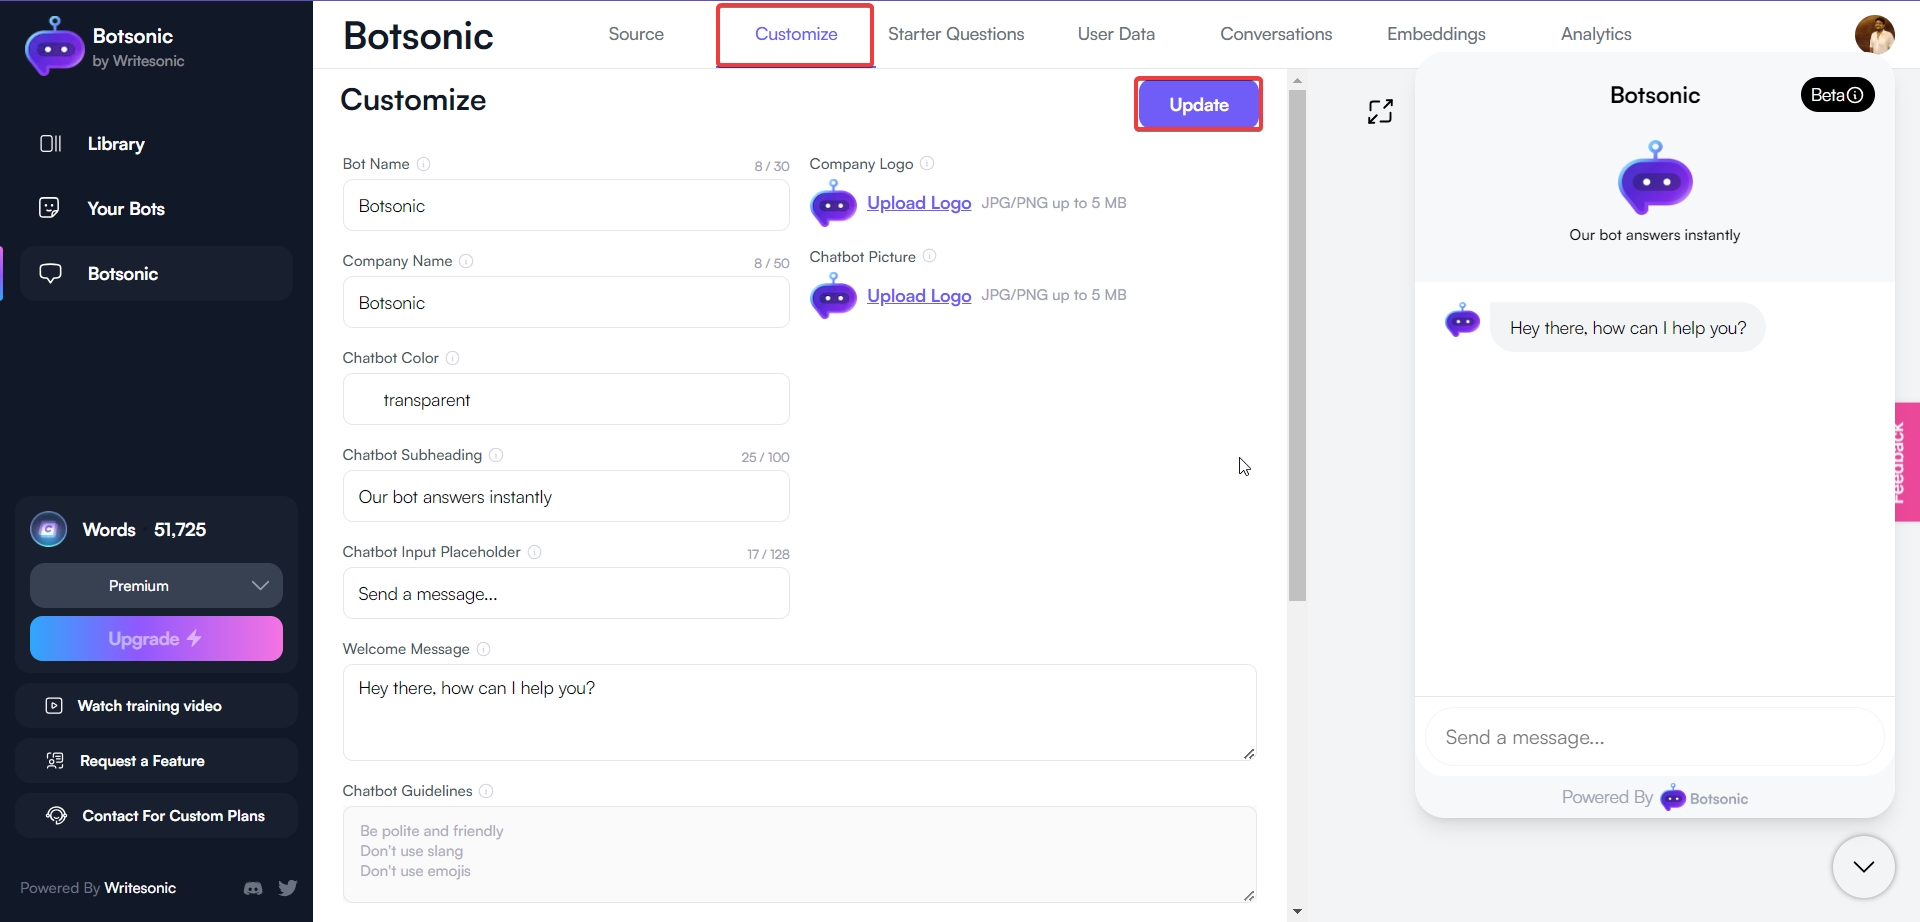
Task: Click the Beta info badge
Action: (x=1837, y=95)
